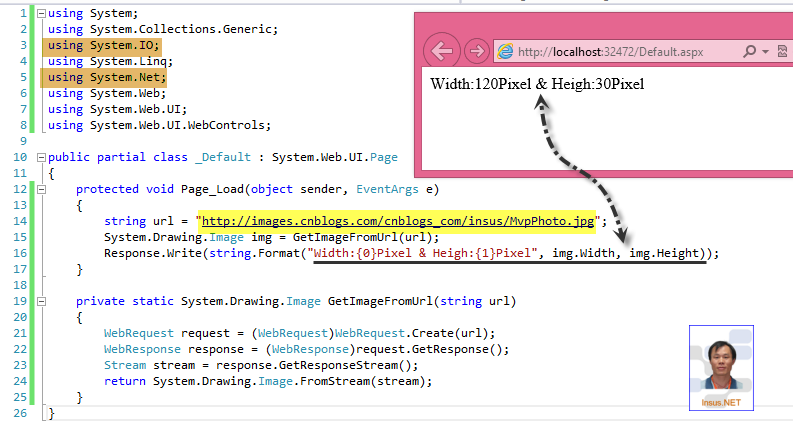793x432 pixels.
Task: Collapse the GetImageFromUrl method at line 19
Action: (41, 301)
